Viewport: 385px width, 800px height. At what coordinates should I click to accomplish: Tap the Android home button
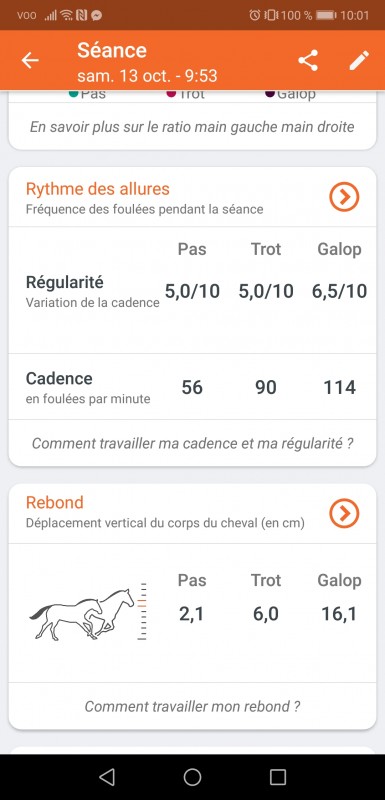tap(192, 777)
